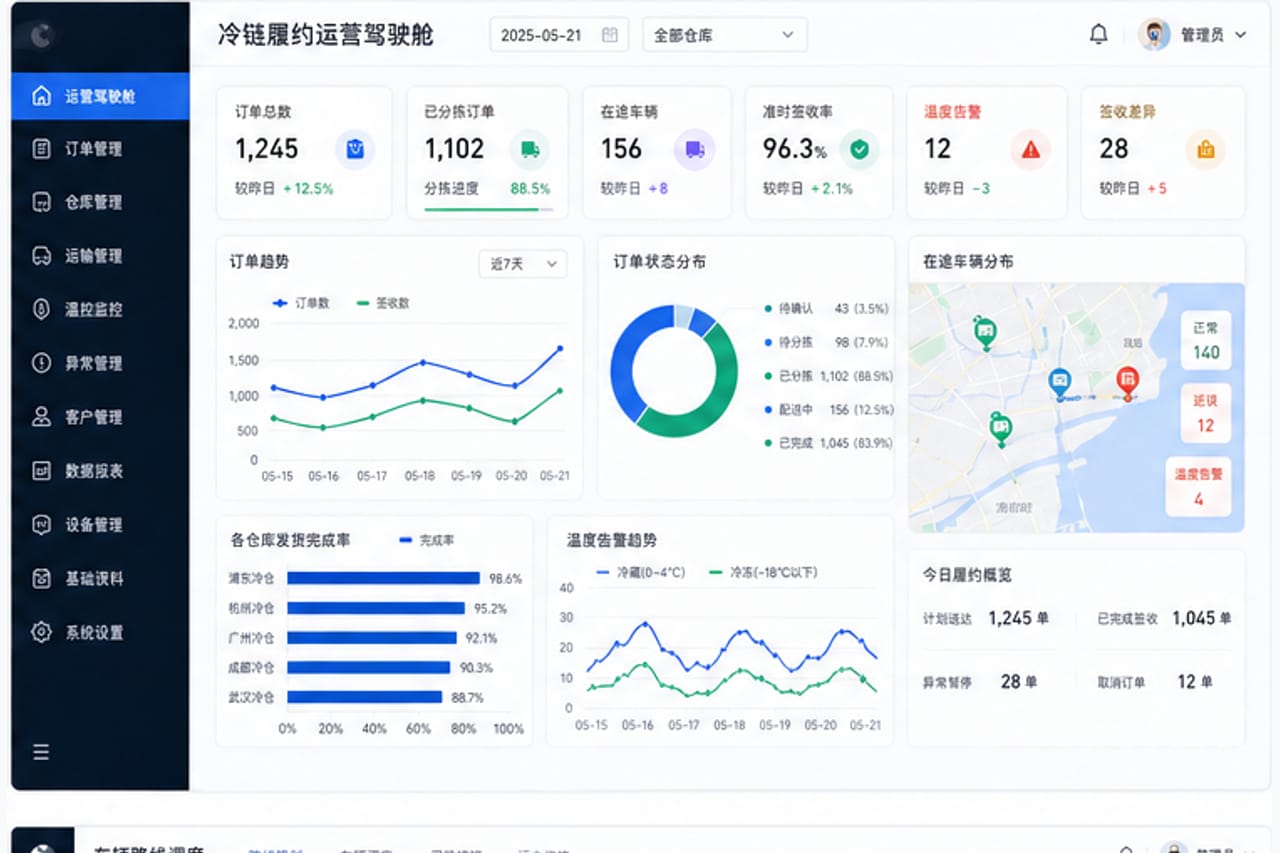Click the 签收差异 card title
Viewport: 1280px width, 853px height.
coord(1128,112)
